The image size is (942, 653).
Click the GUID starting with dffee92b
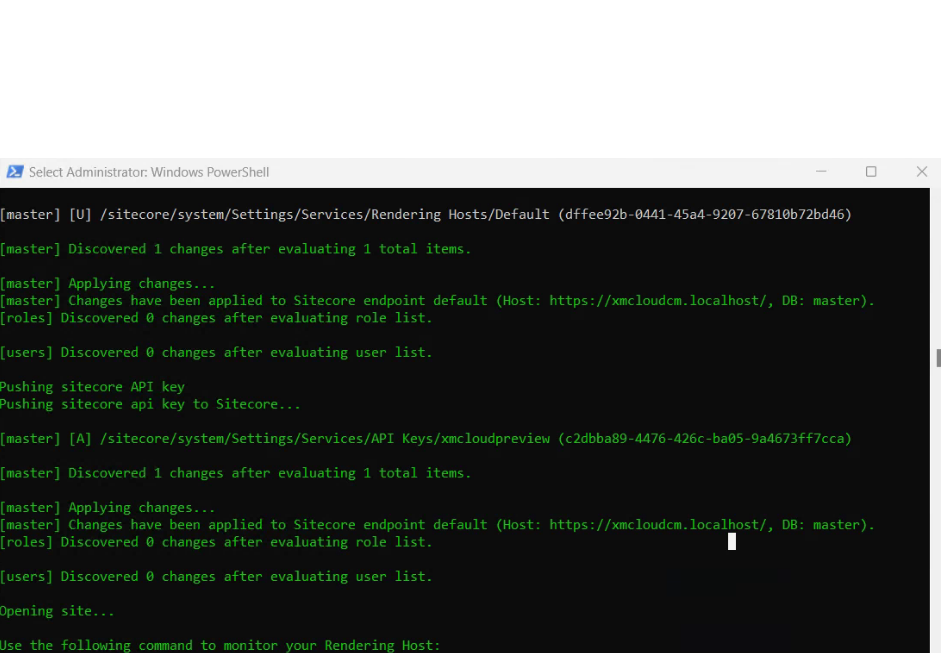coord(705,215)
